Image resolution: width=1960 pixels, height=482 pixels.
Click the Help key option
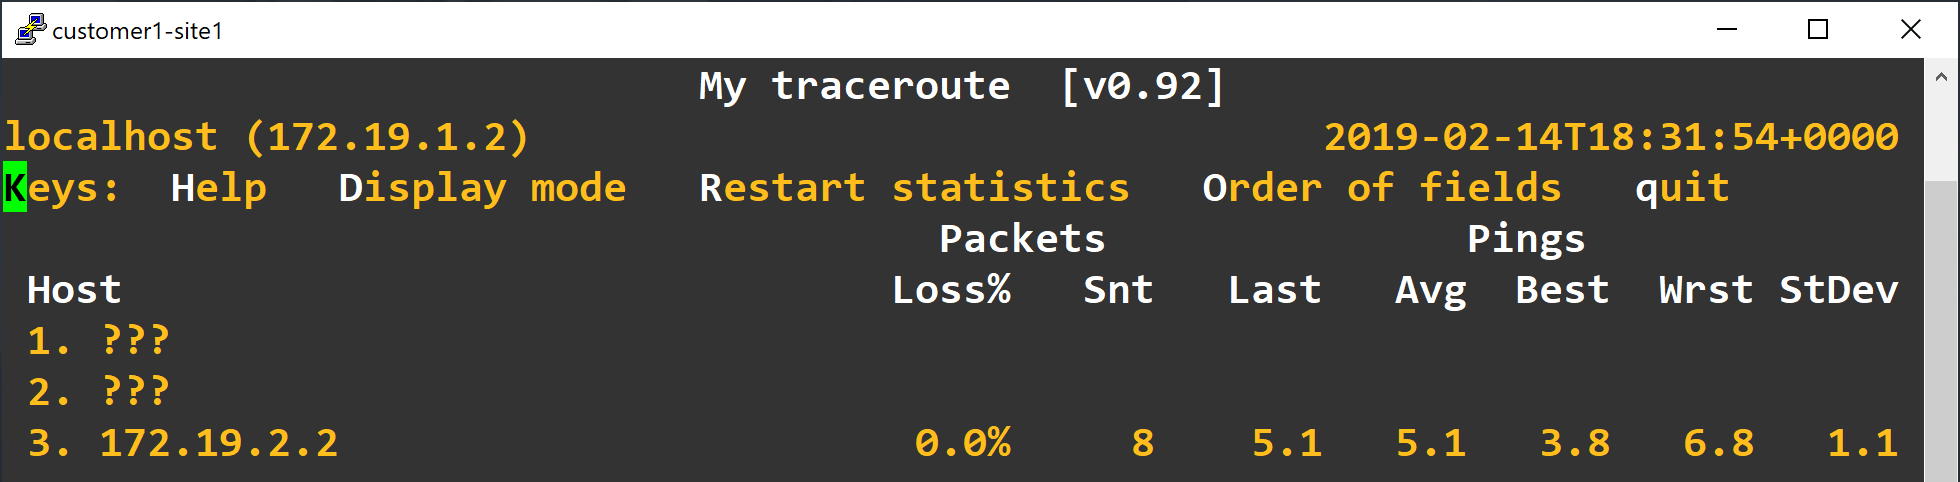[x=218, y=188]
